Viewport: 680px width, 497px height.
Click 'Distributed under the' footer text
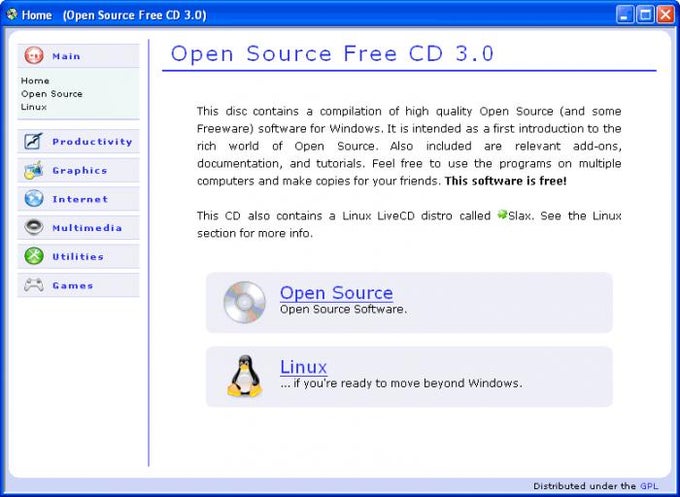point(585,486)
